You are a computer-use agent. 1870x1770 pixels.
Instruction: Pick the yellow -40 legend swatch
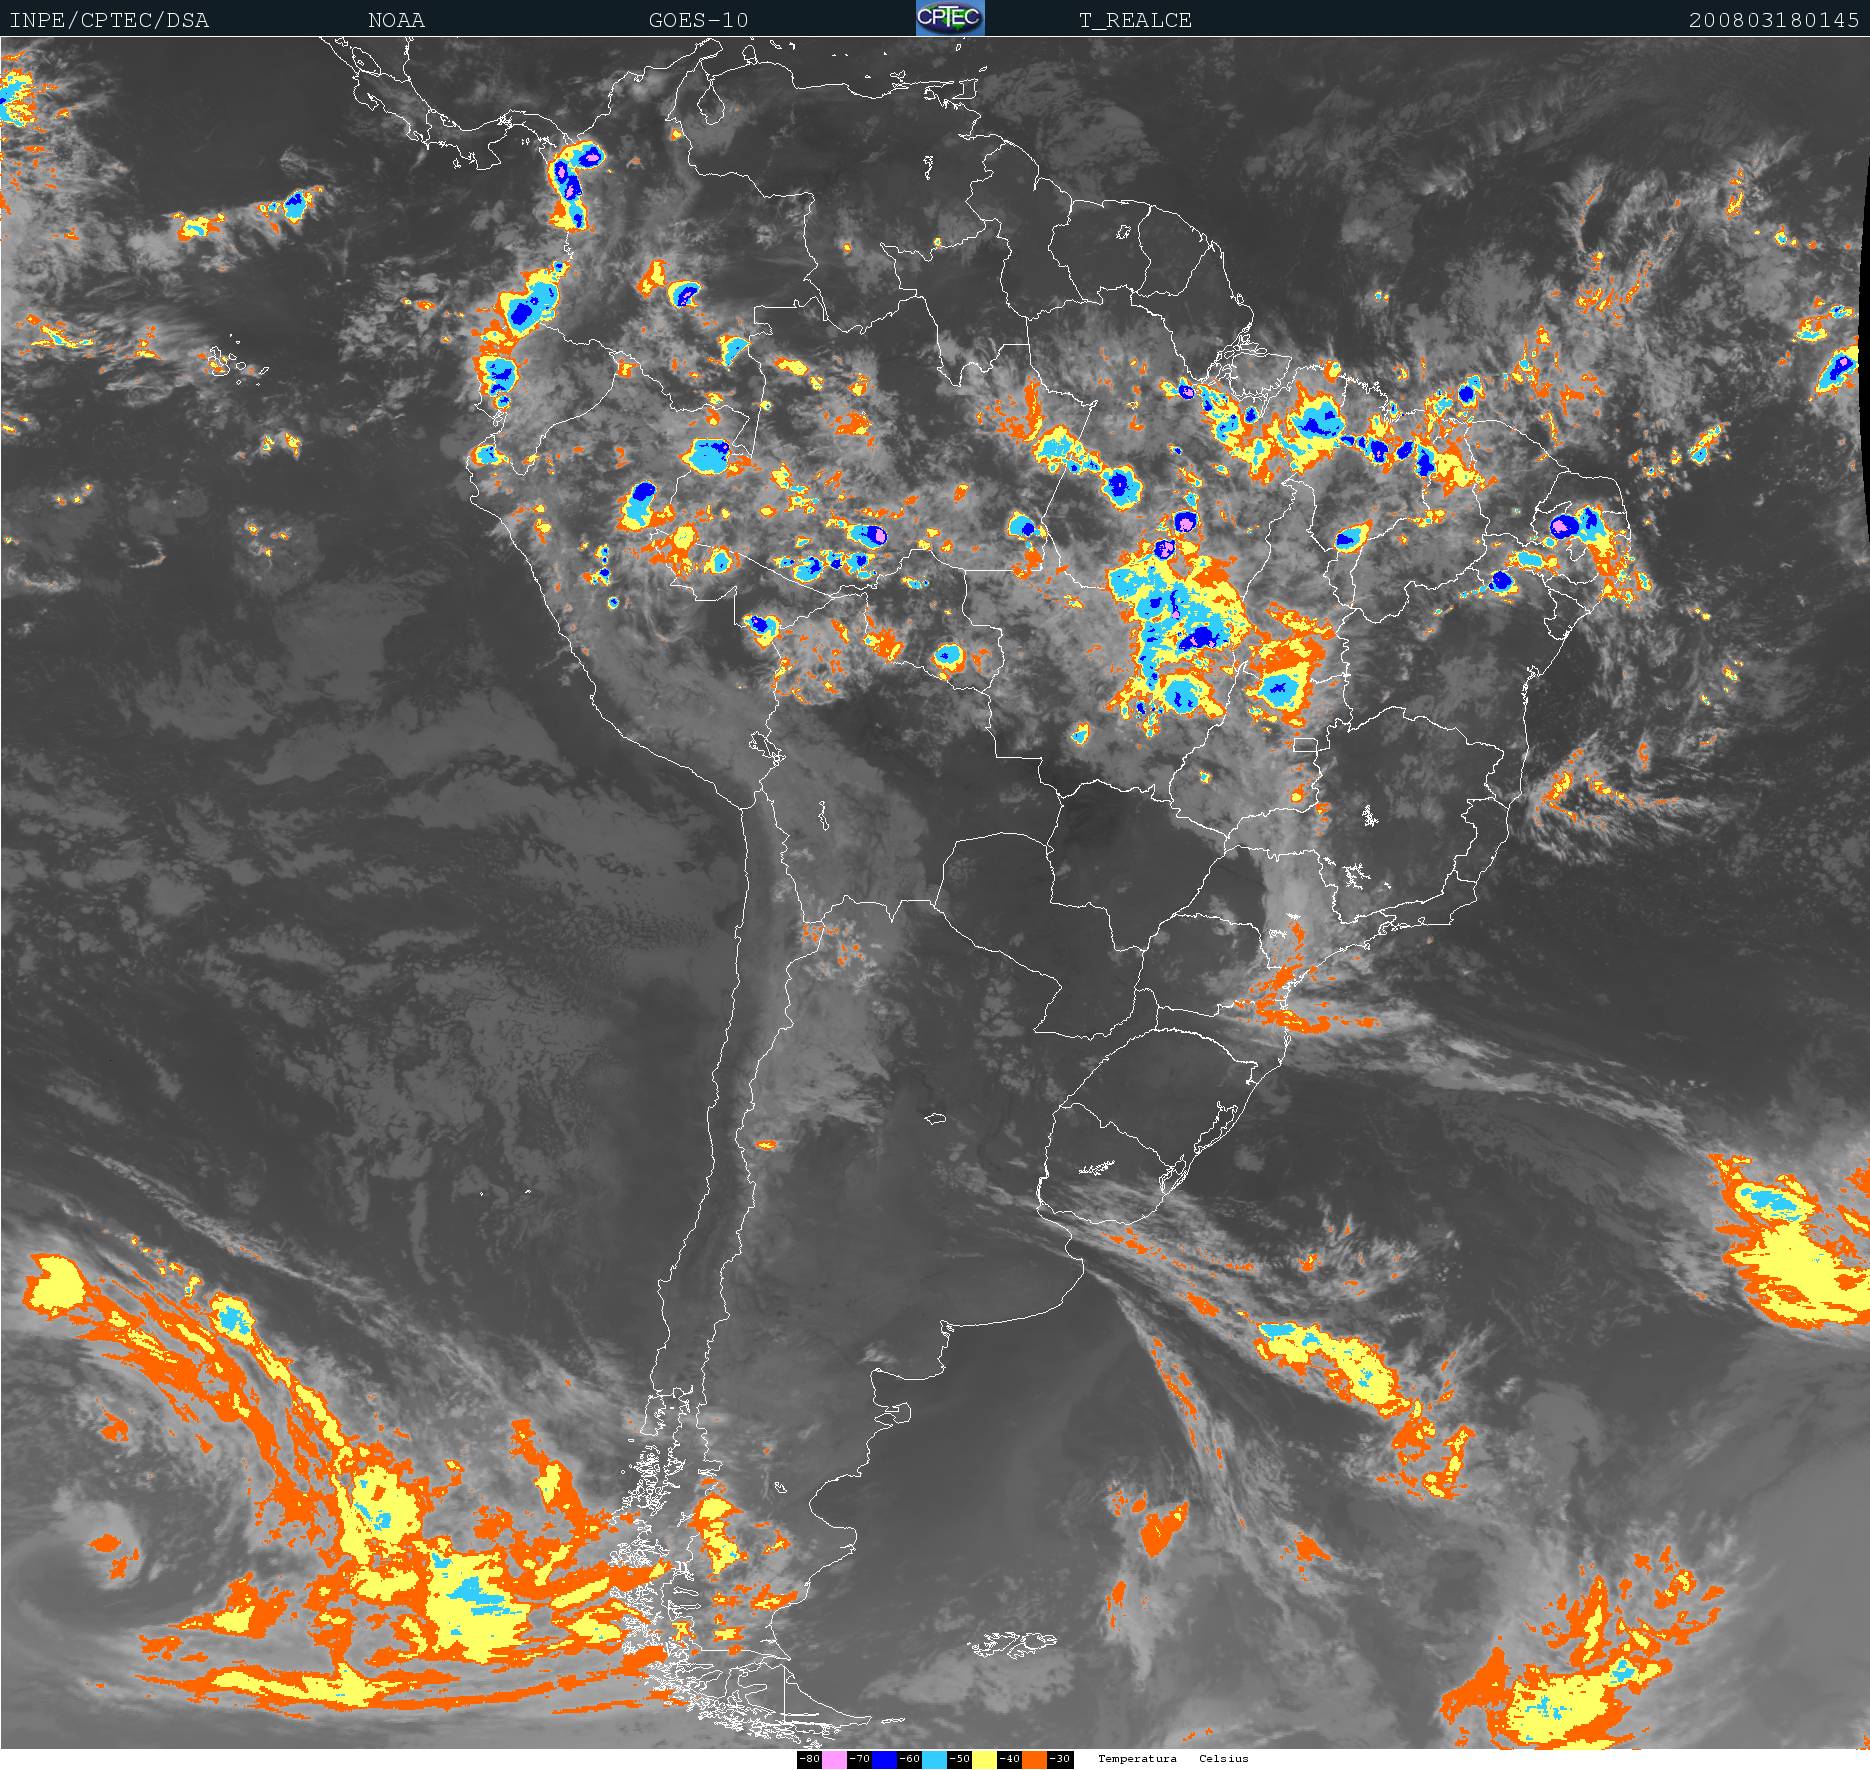click(x=984, y=1759)
